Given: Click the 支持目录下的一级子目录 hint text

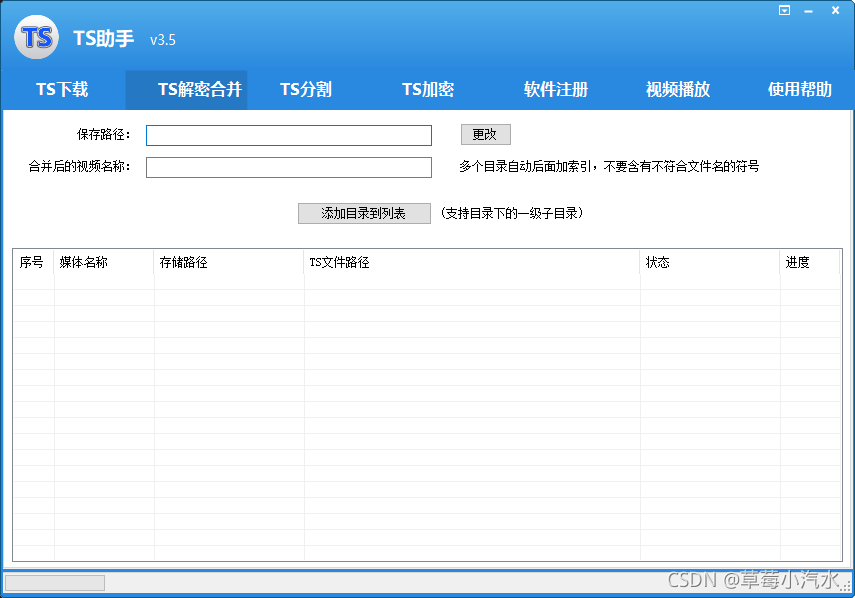Looking at the screenshot, I should coord(511,213).
